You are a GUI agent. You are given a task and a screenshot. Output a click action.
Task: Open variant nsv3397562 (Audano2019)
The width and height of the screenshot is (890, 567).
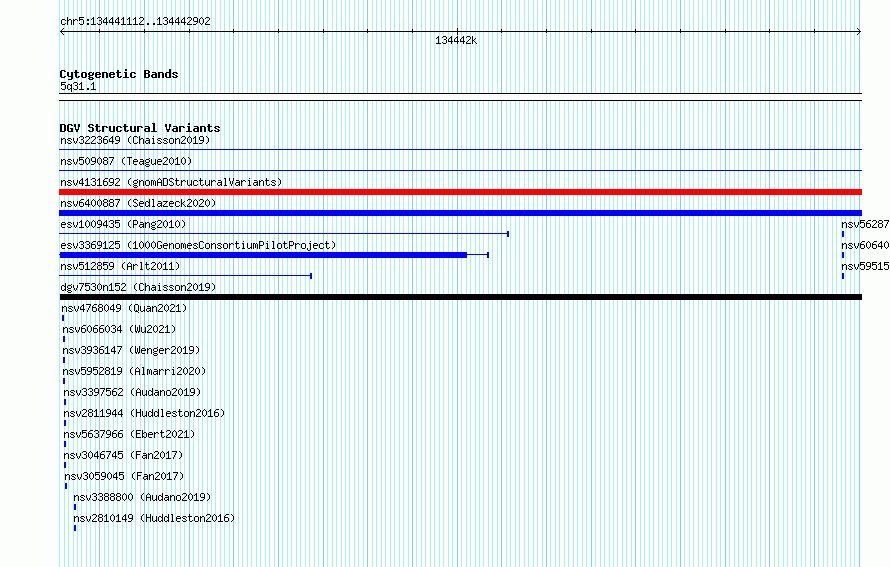pyautogui.click(x=132, y=392)
